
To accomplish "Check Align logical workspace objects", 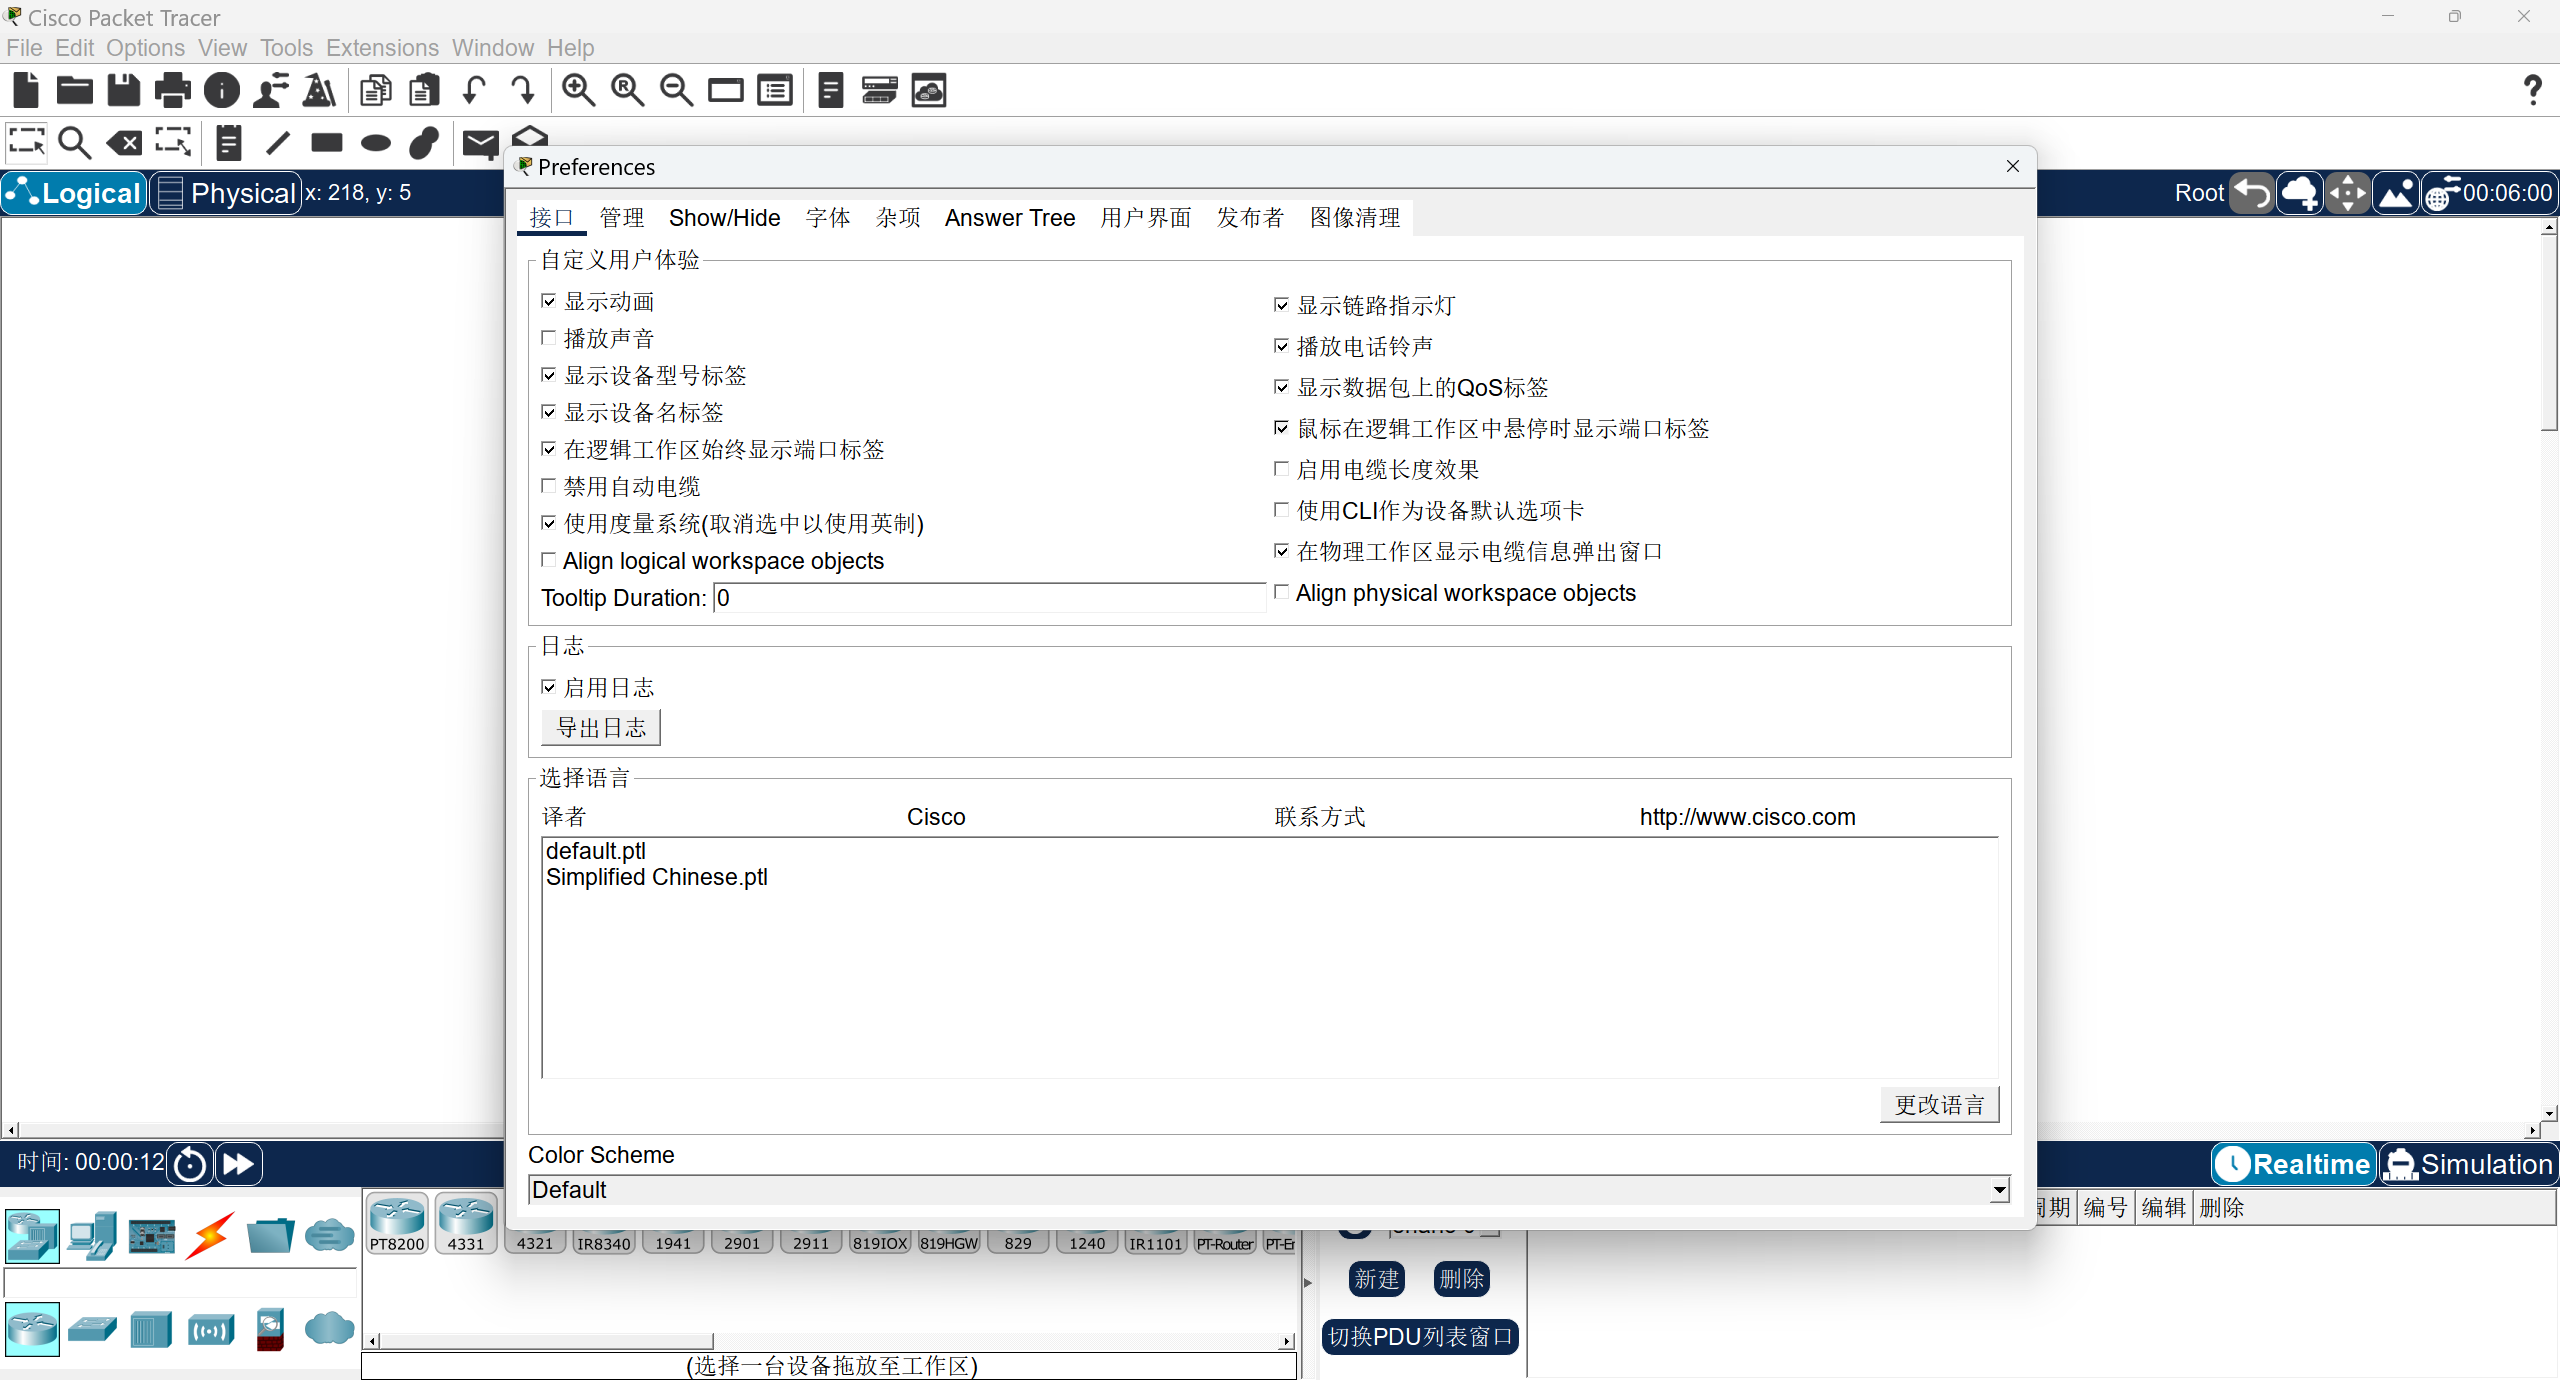I will click(549, 560).
